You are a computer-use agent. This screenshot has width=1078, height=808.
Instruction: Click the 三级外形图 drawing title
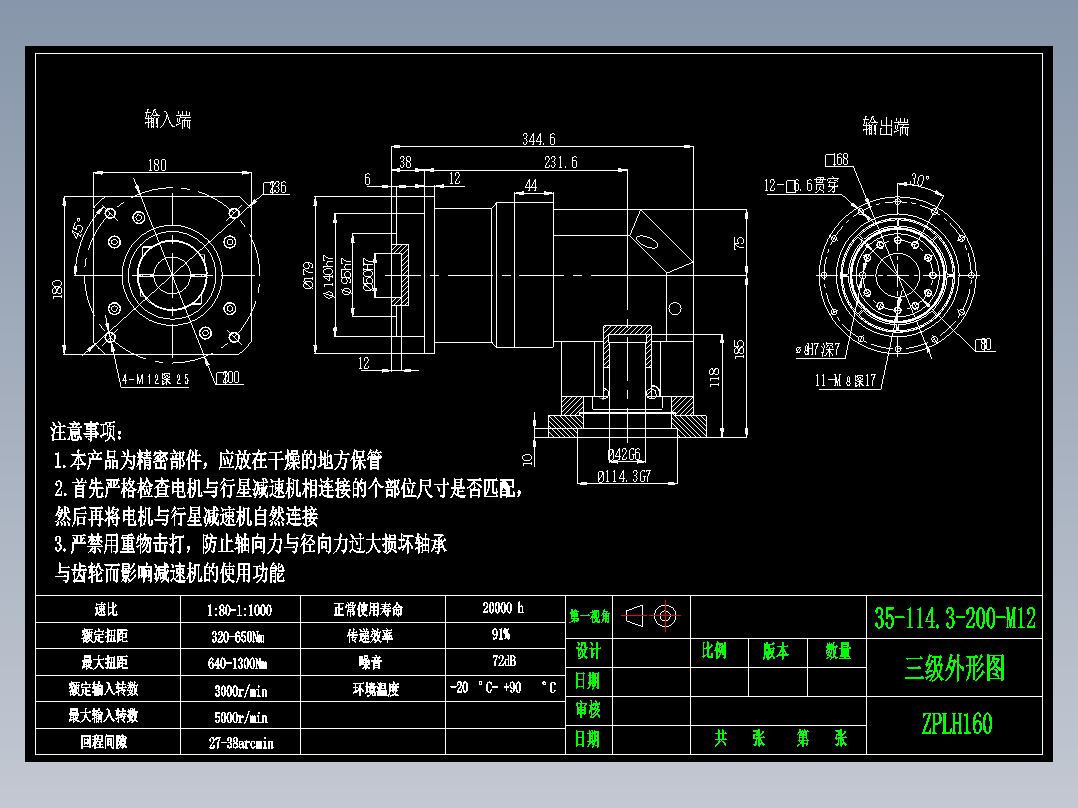coord(955,667)
